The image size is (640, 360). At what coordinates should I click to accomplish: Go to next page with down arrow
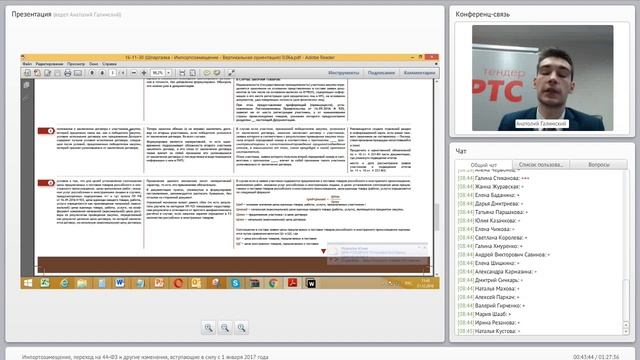pyautogui.click(x=102, y=73)
